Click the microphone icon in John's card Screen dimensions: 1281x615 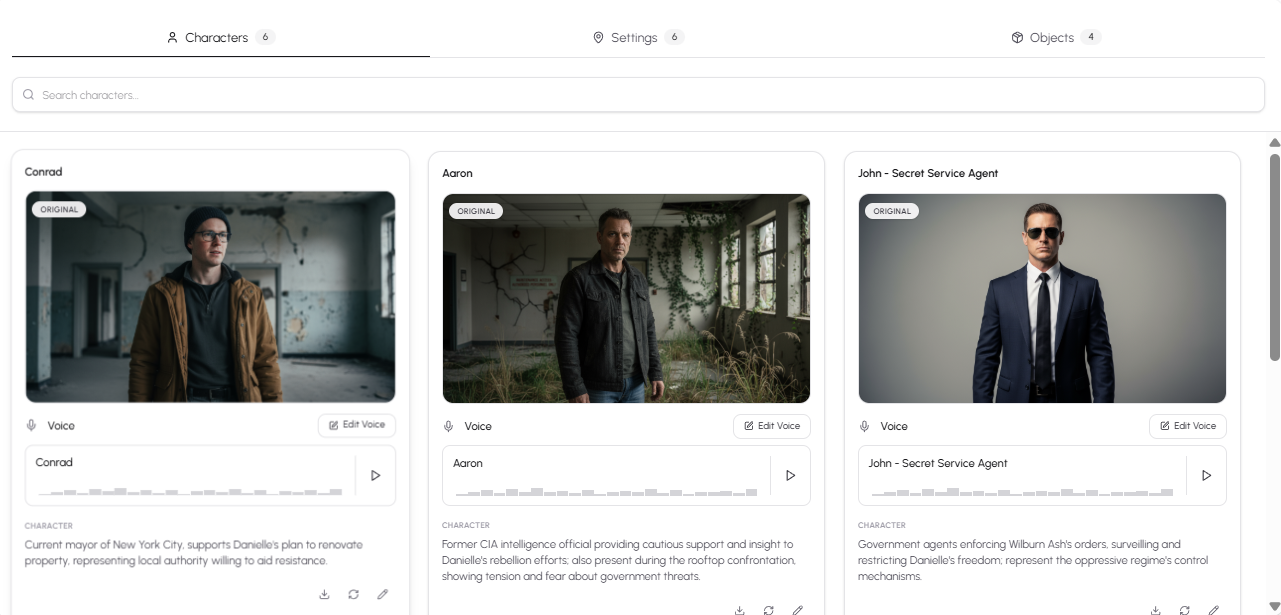[864, 426]
